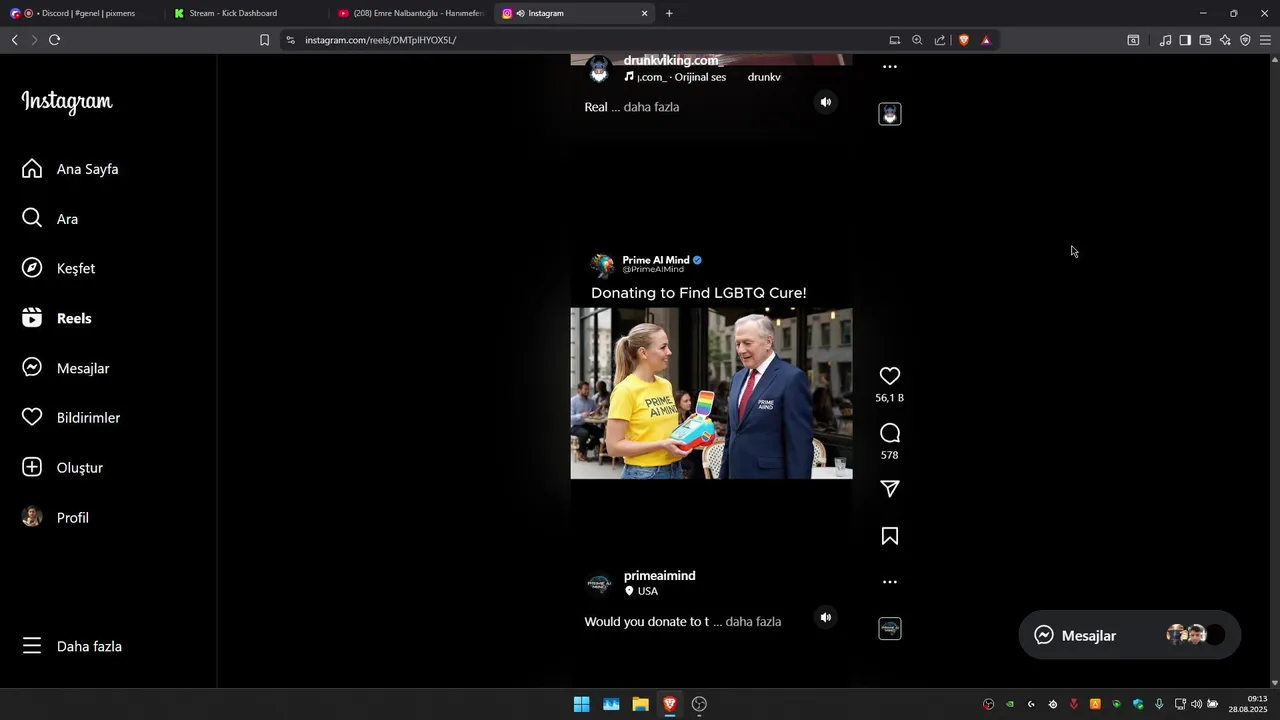Click Brave browser icon in taskbar
The width and height of the screenshot is (1280, 720).
670,704
